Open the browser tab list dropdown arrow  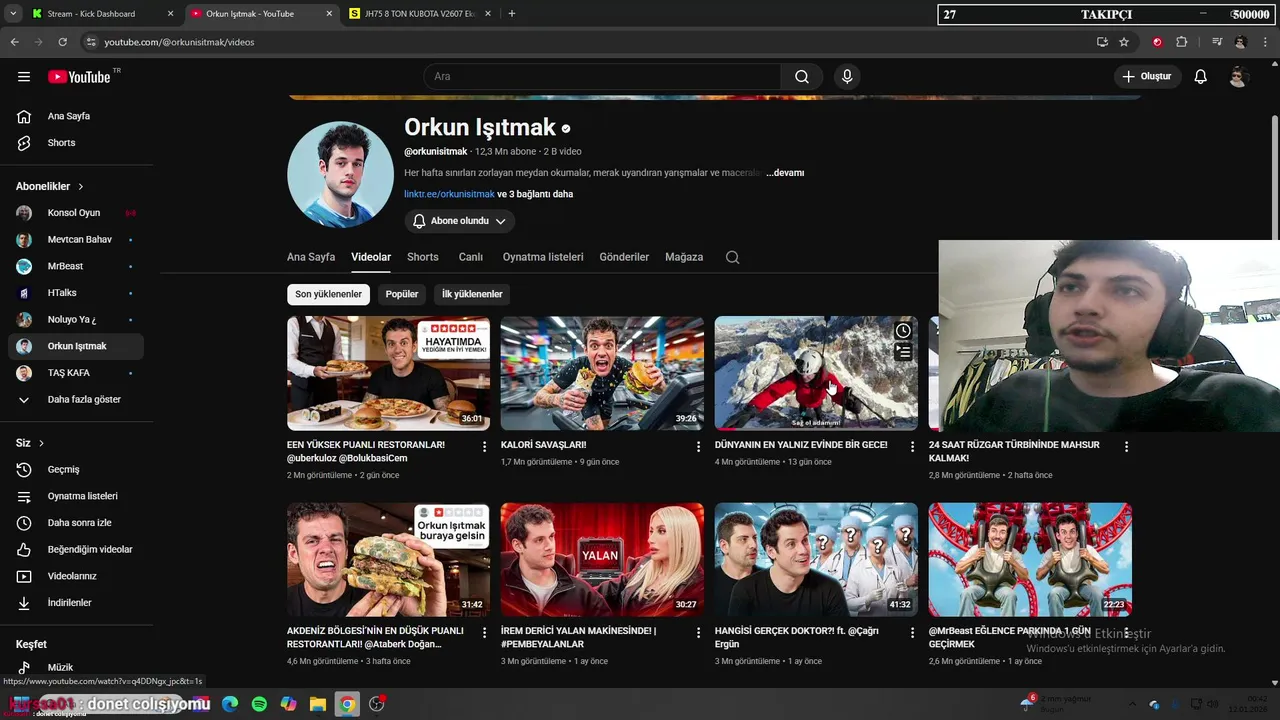tap(13, 14)
